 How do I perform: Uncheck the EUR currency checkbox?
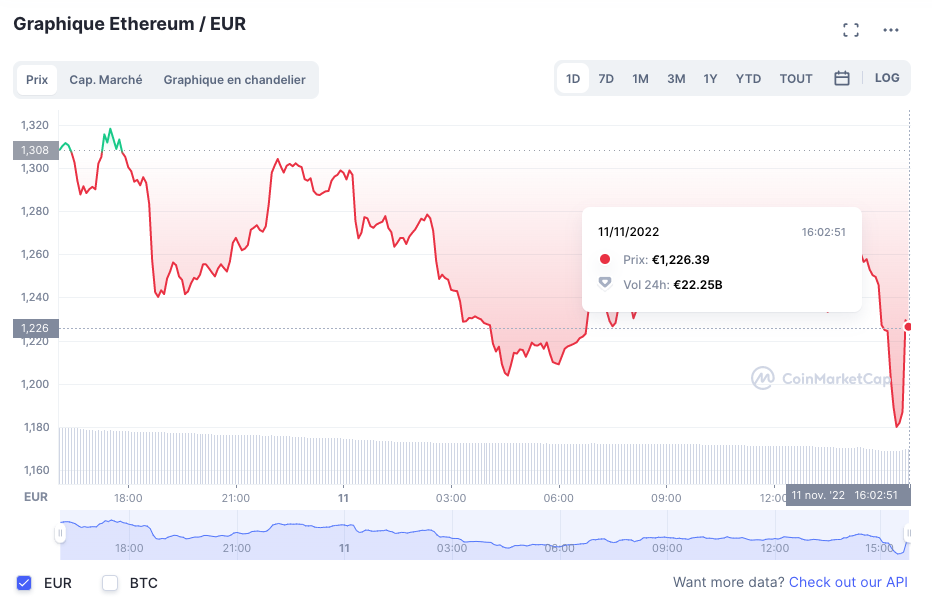(25, 583)
